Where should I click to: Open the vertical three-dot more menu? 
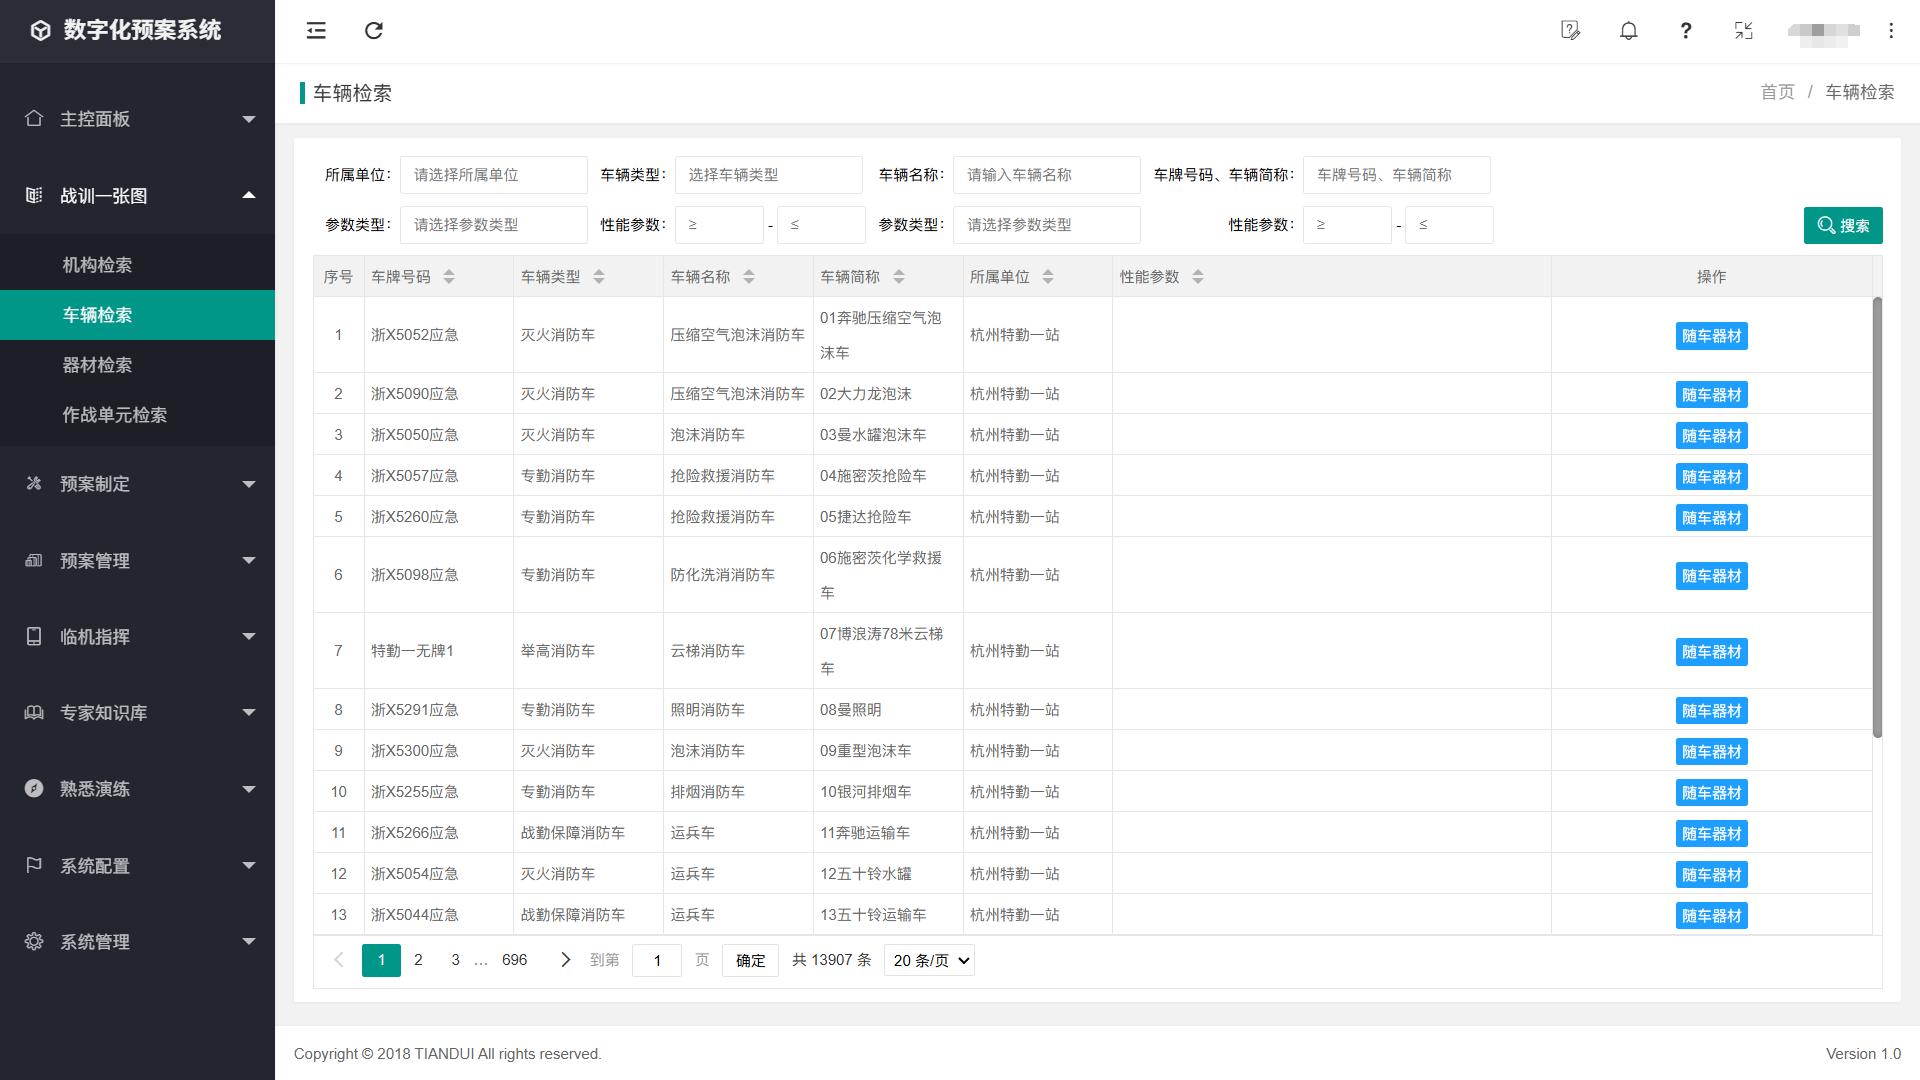[x=1890, y=31]
